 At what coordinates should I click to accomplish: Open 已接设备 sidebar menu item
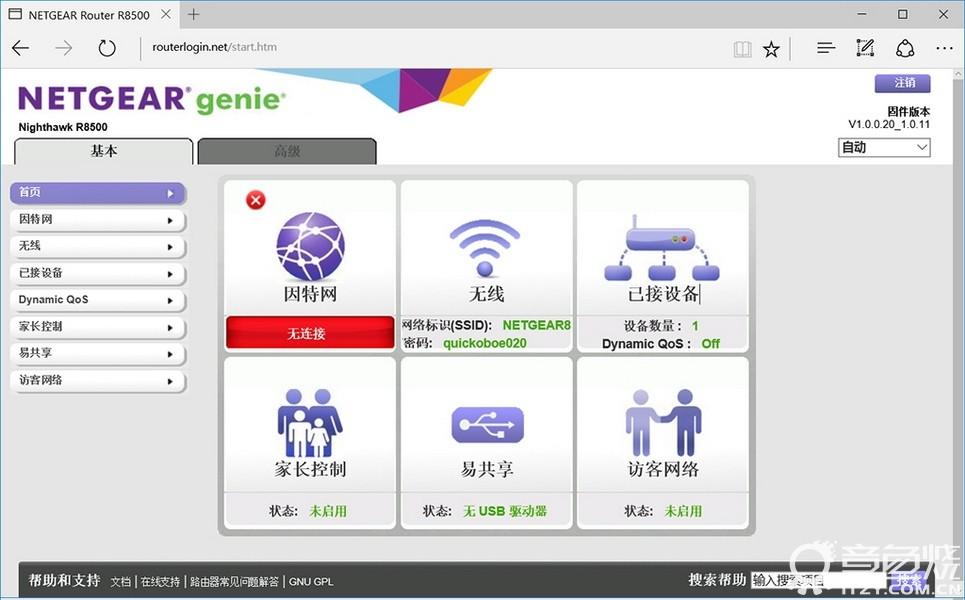point(97,273)
